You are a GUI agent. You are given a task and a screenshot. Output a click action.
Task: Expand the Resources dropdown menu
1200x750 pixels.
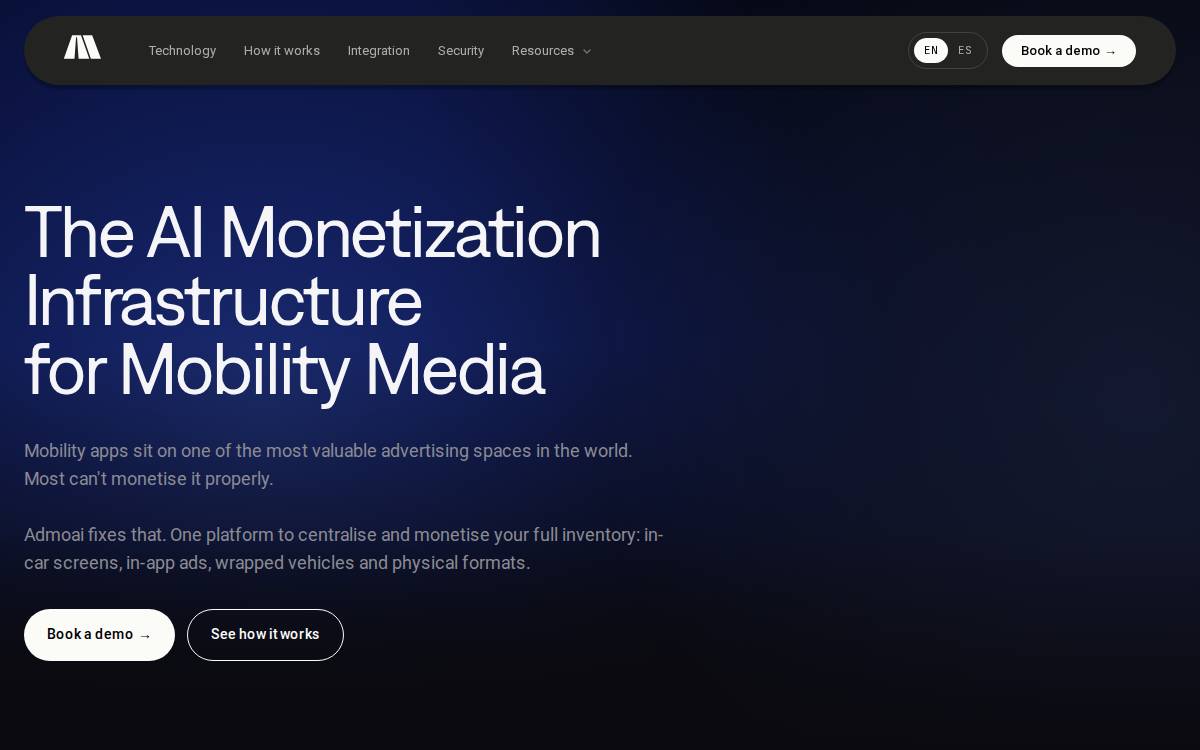tap(551, 51)
